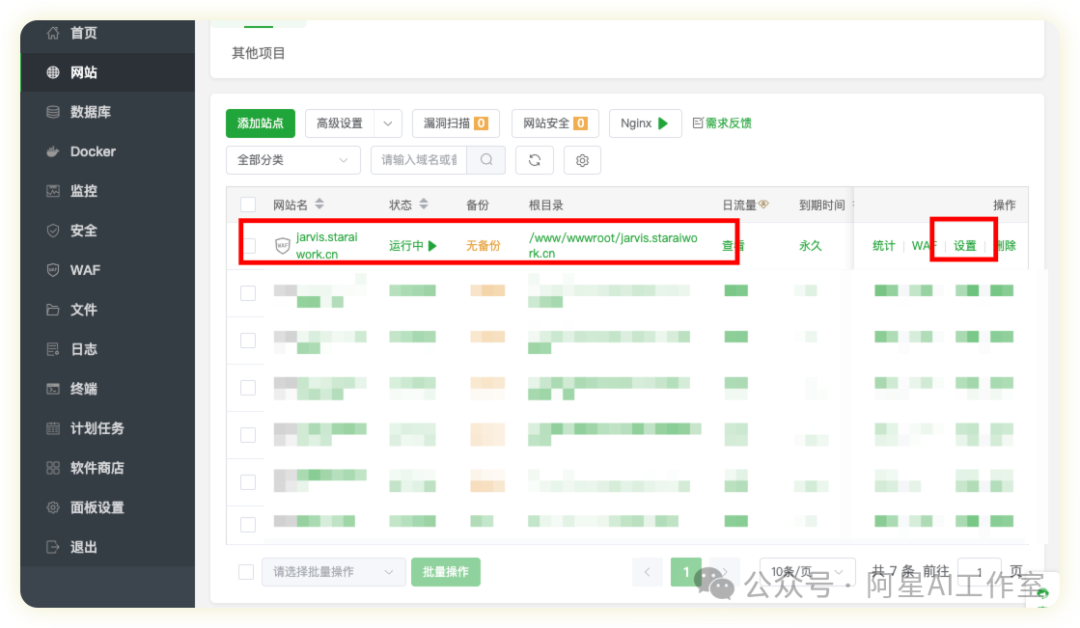The image size is (1080, 628).
Task: Focus the domain search input field
Action: [419, 160]
